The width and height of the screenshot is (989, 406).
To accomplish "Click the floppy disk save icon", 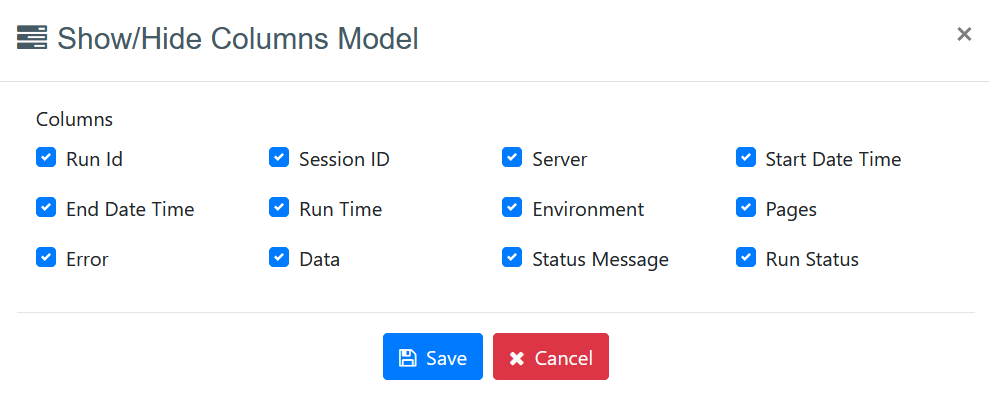I will (x=408, y=358).
